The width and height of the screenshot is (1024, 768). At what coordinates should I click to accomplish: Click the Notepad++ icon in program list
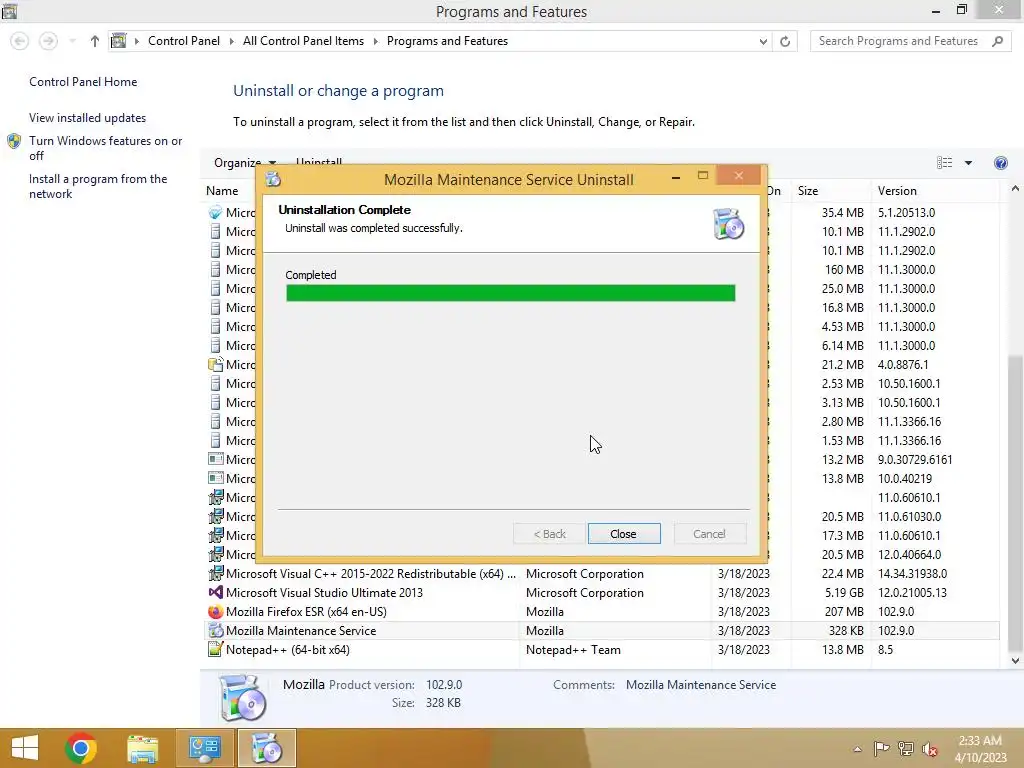point(216,650)
